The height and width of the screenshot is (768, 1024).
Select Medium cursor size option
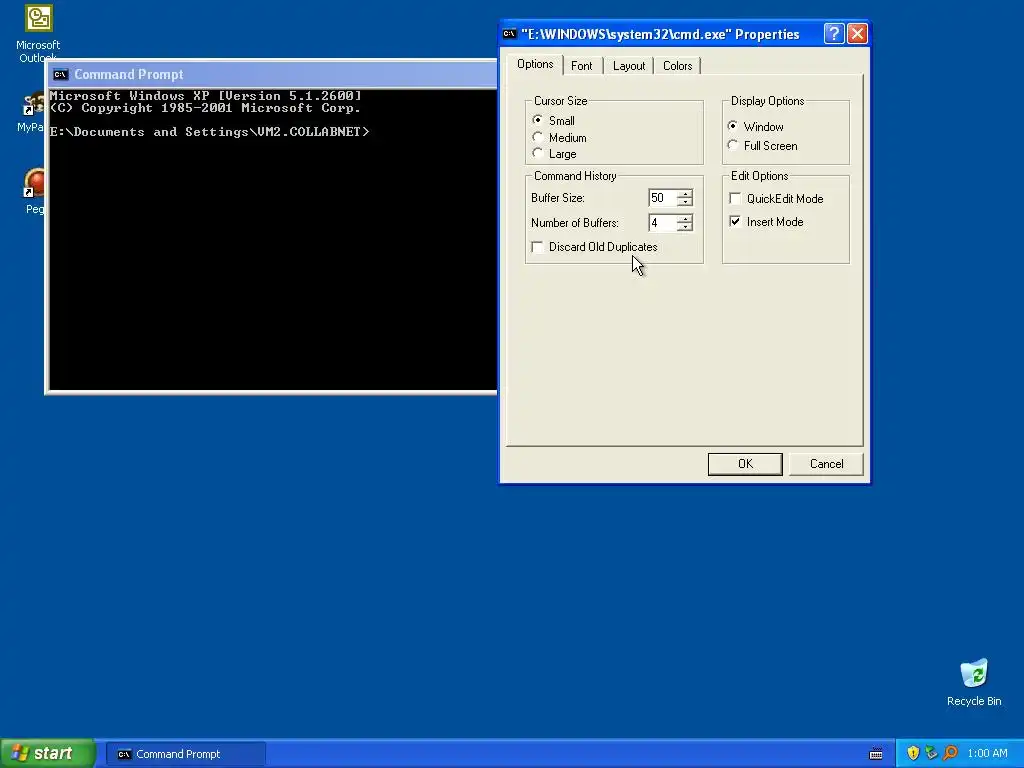coord(537,137)
